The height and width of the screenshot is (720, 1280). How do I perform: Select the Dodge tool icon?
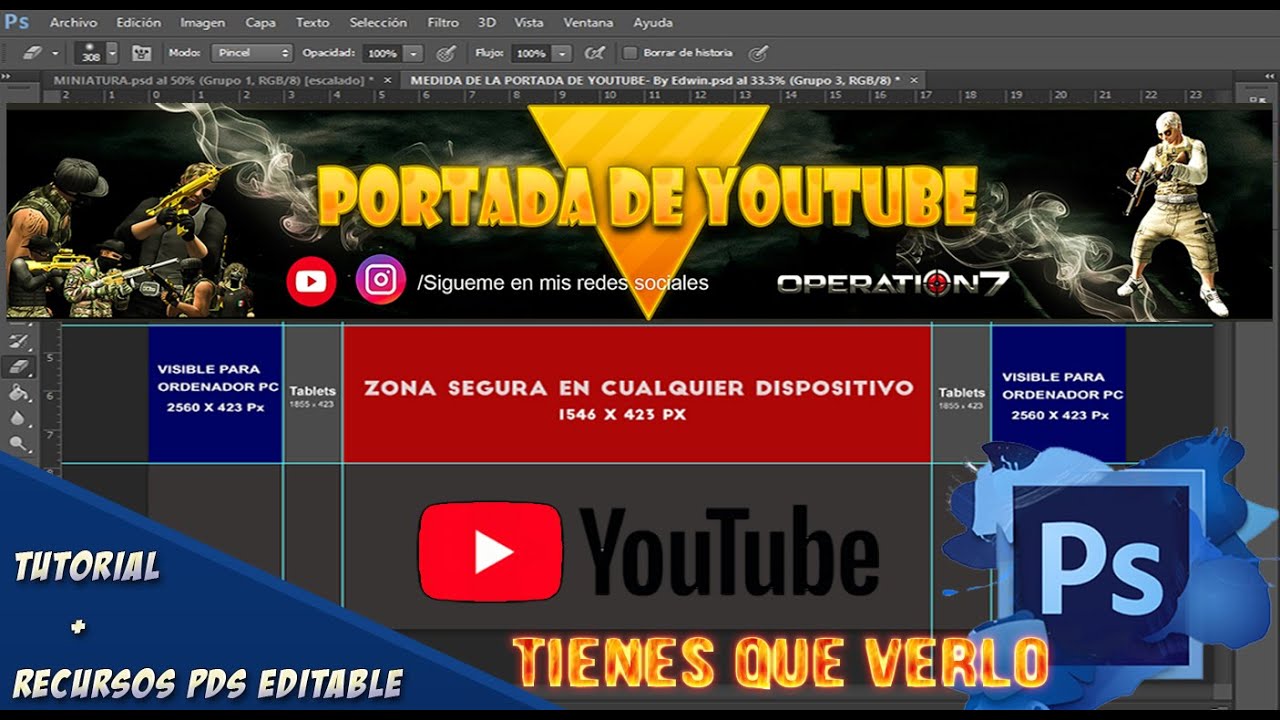click(x=20, y=443)
